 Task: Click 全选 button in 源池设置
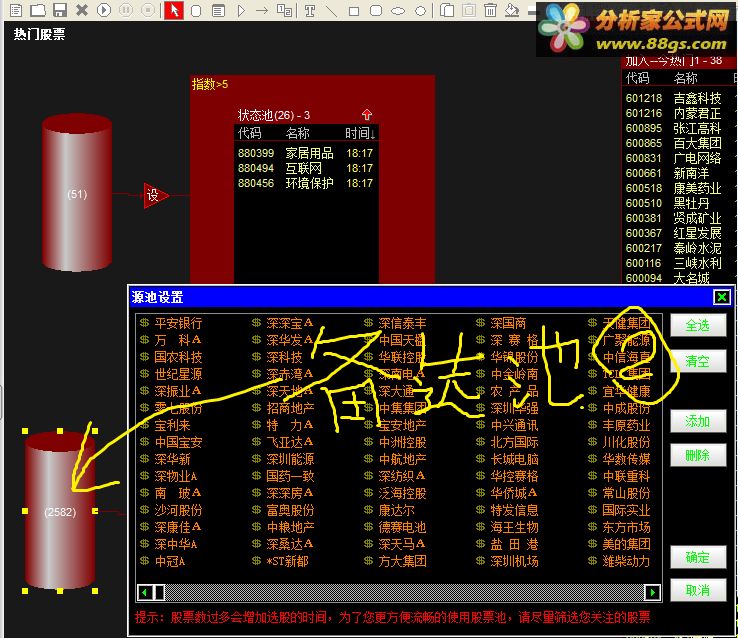pyautogui.click(x=698, y=326)
